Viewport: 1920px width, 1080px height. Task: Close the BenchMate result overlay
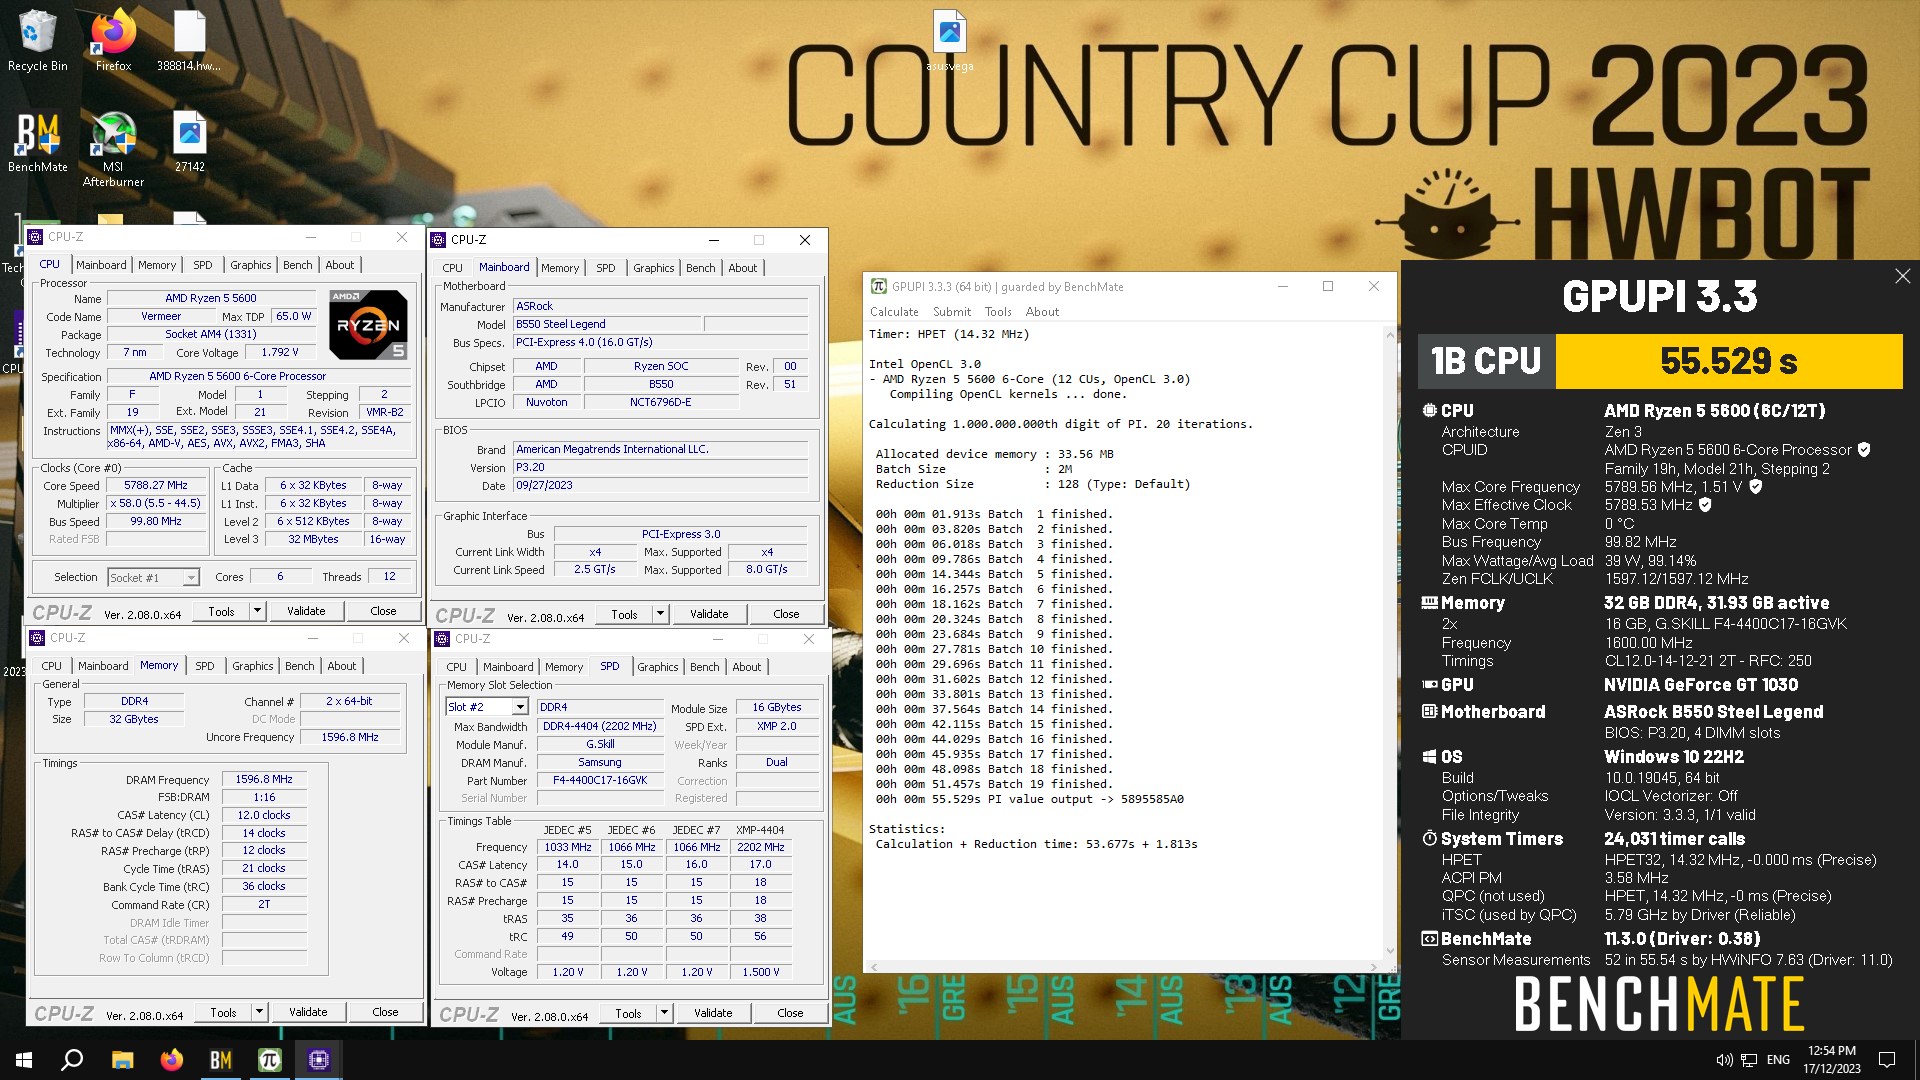[1902, 276]
